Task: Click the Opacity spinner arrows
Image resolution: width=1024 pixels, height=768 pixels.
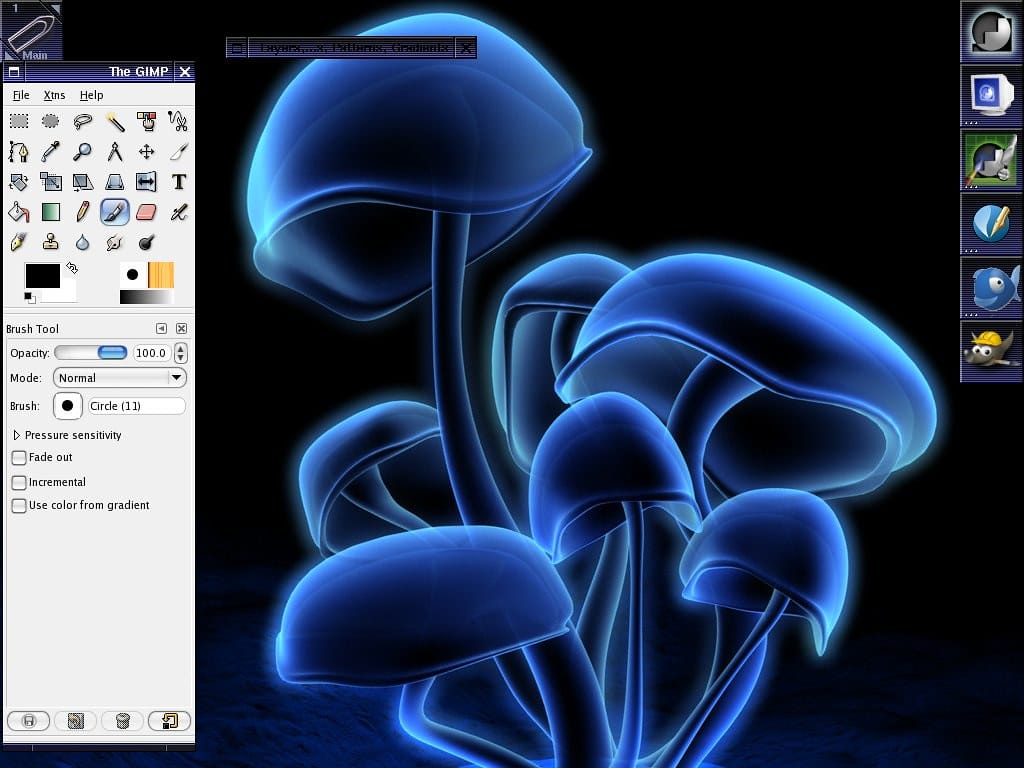Action: (181, 353)
